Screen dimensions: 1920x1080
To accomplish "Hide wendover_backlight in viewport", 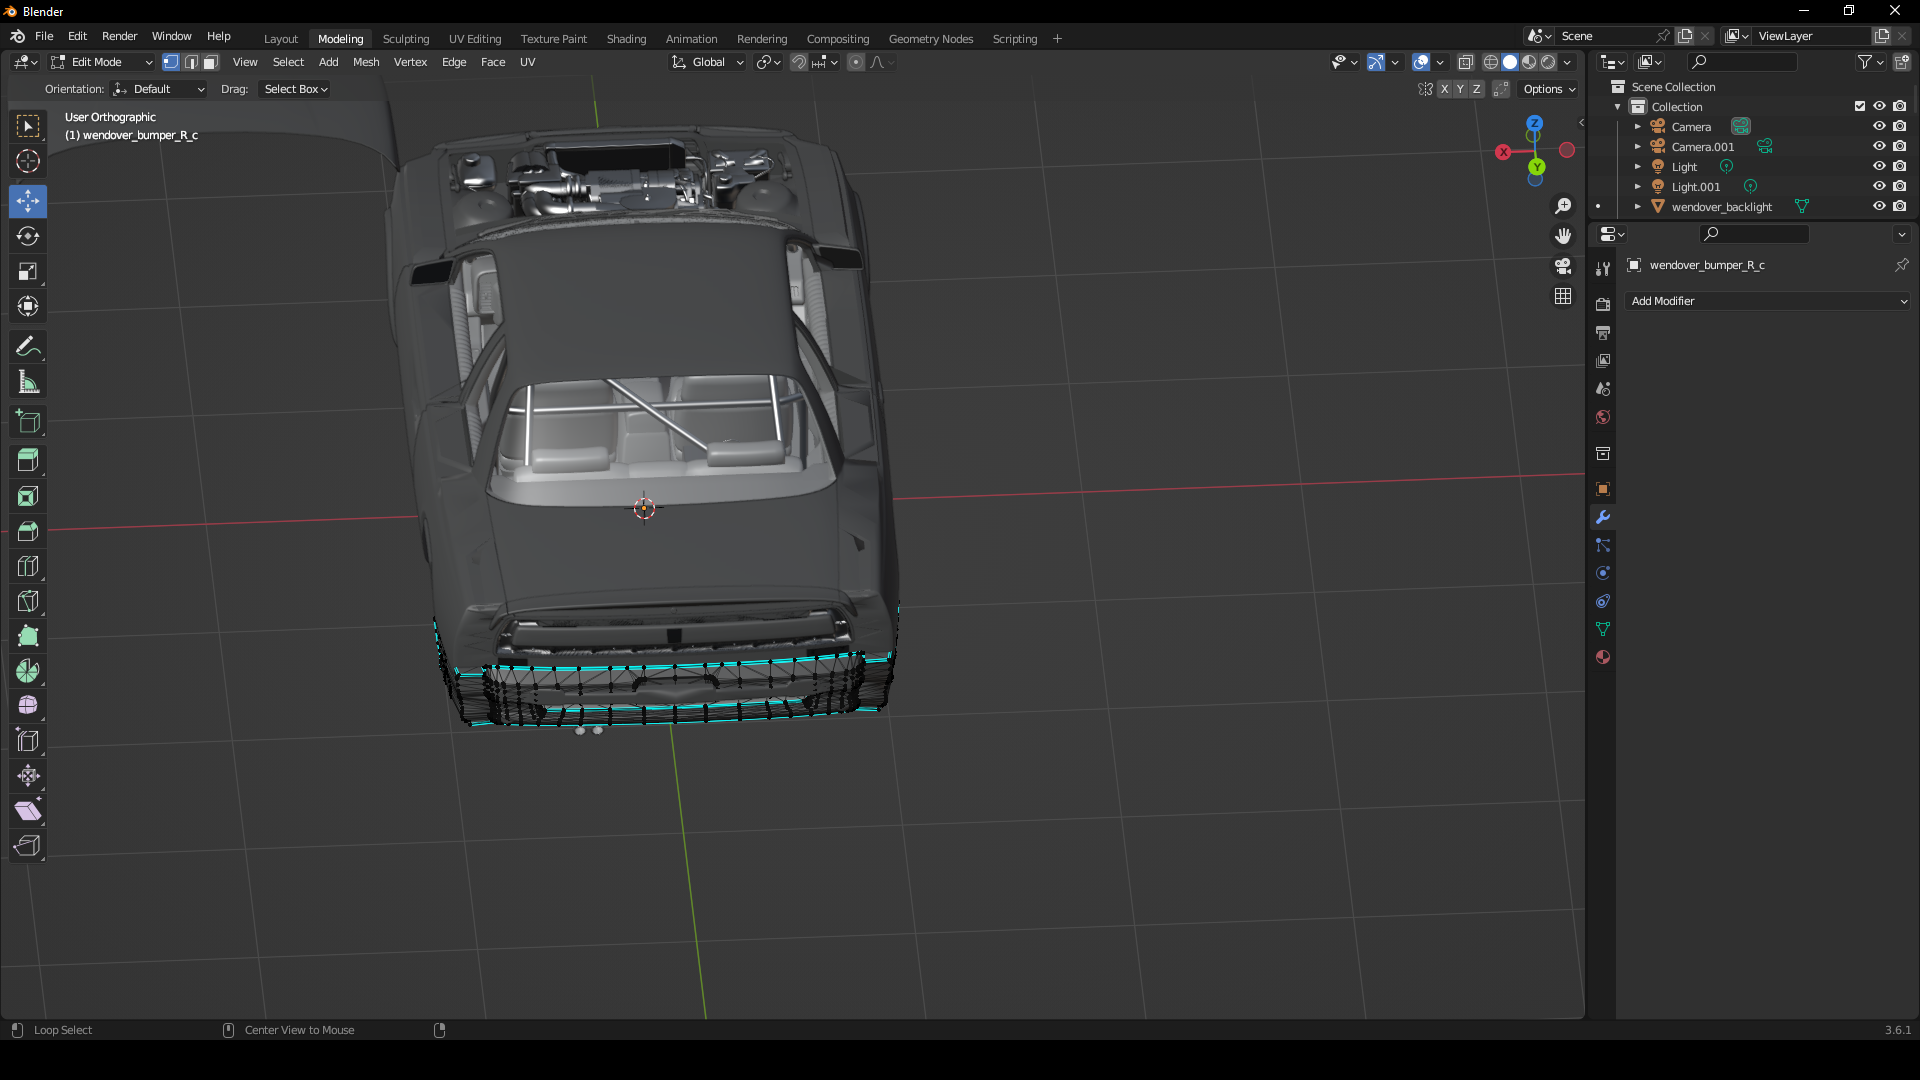I will [x=1879, y=206].
